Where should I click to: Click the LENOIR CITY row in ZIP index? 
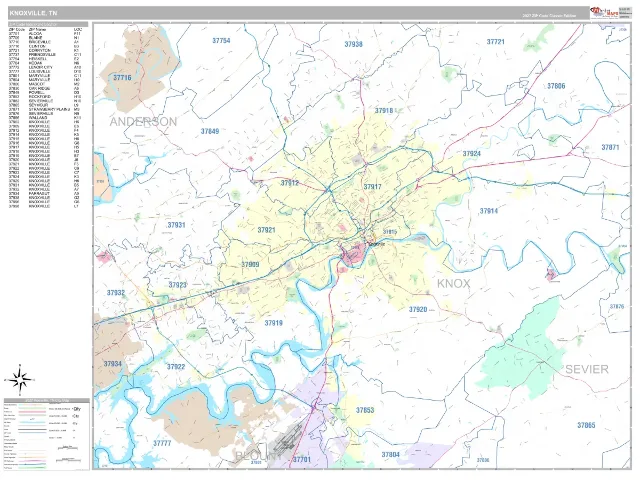(x=45, y=67)
